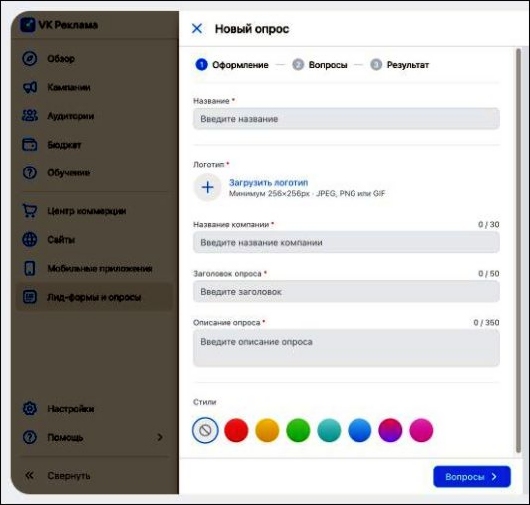The width and height of the screenshot is (530, 505).
Task: Click the plus icon to upload logo
Action: click(x=207, y=187)
